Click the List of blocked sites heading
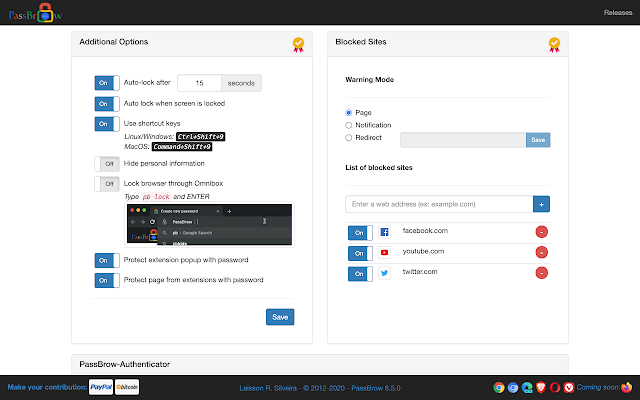This screenshot has height=400, width=640. click(379, 168)
